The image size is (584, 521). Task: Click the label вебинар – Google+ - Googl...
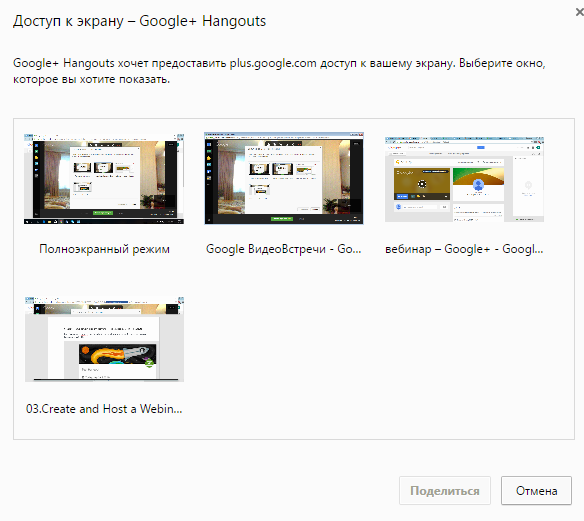464,249
